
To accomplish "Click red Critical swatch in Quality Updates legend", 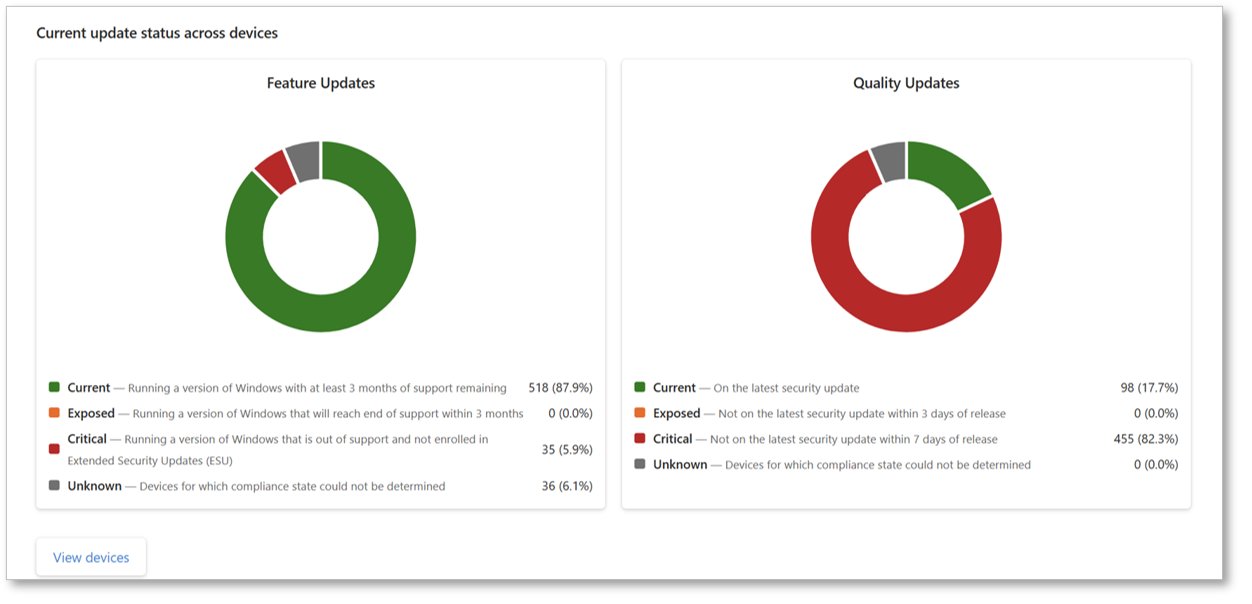I will (640, 439).
